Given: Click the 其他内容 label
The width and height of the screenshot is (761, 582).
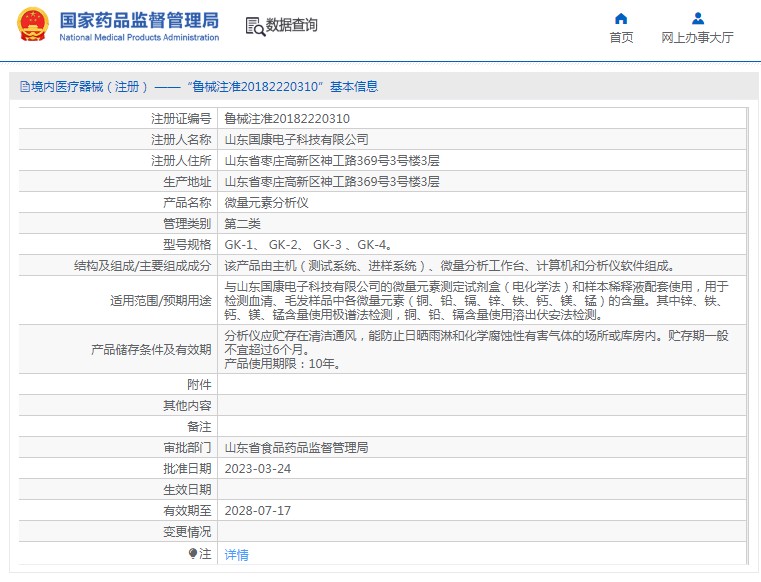Looking at the screenshot, I should pos(187,405).
